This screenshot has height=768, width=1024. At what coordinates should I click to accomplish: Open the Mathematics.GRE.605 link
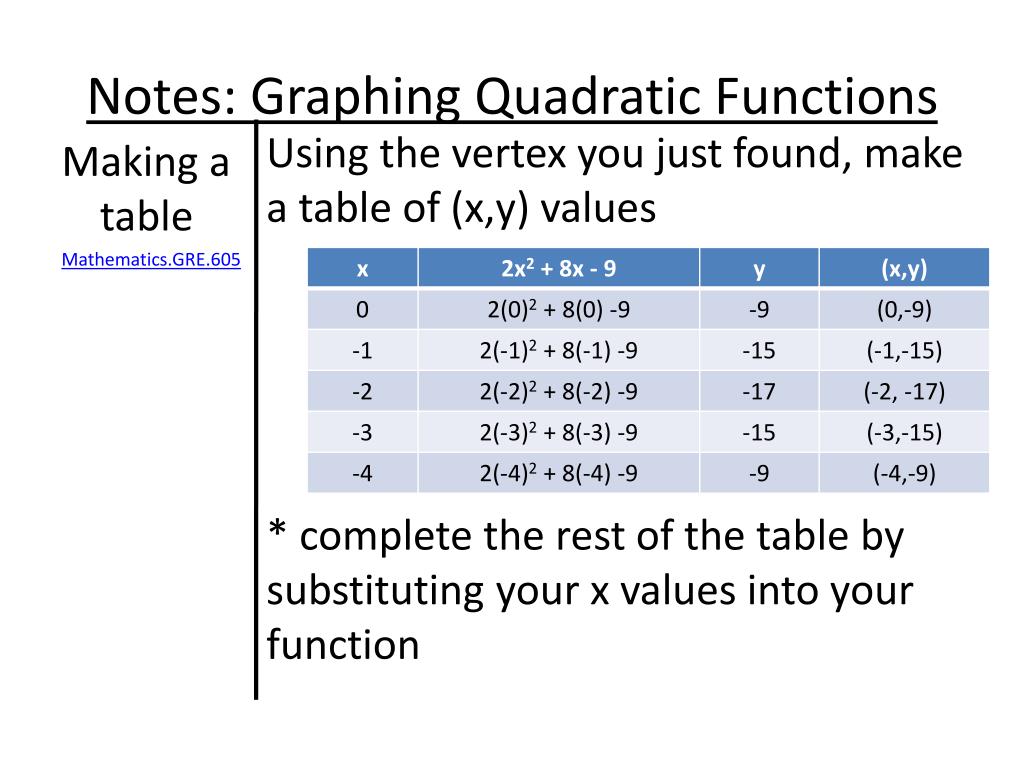pyautogui.click(x=151, y=260)
